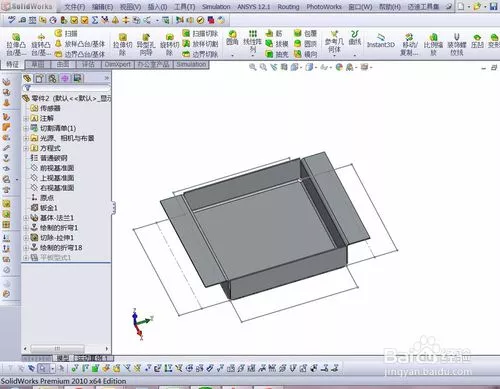Select the 右视基准面 right plane

point(52,188)
